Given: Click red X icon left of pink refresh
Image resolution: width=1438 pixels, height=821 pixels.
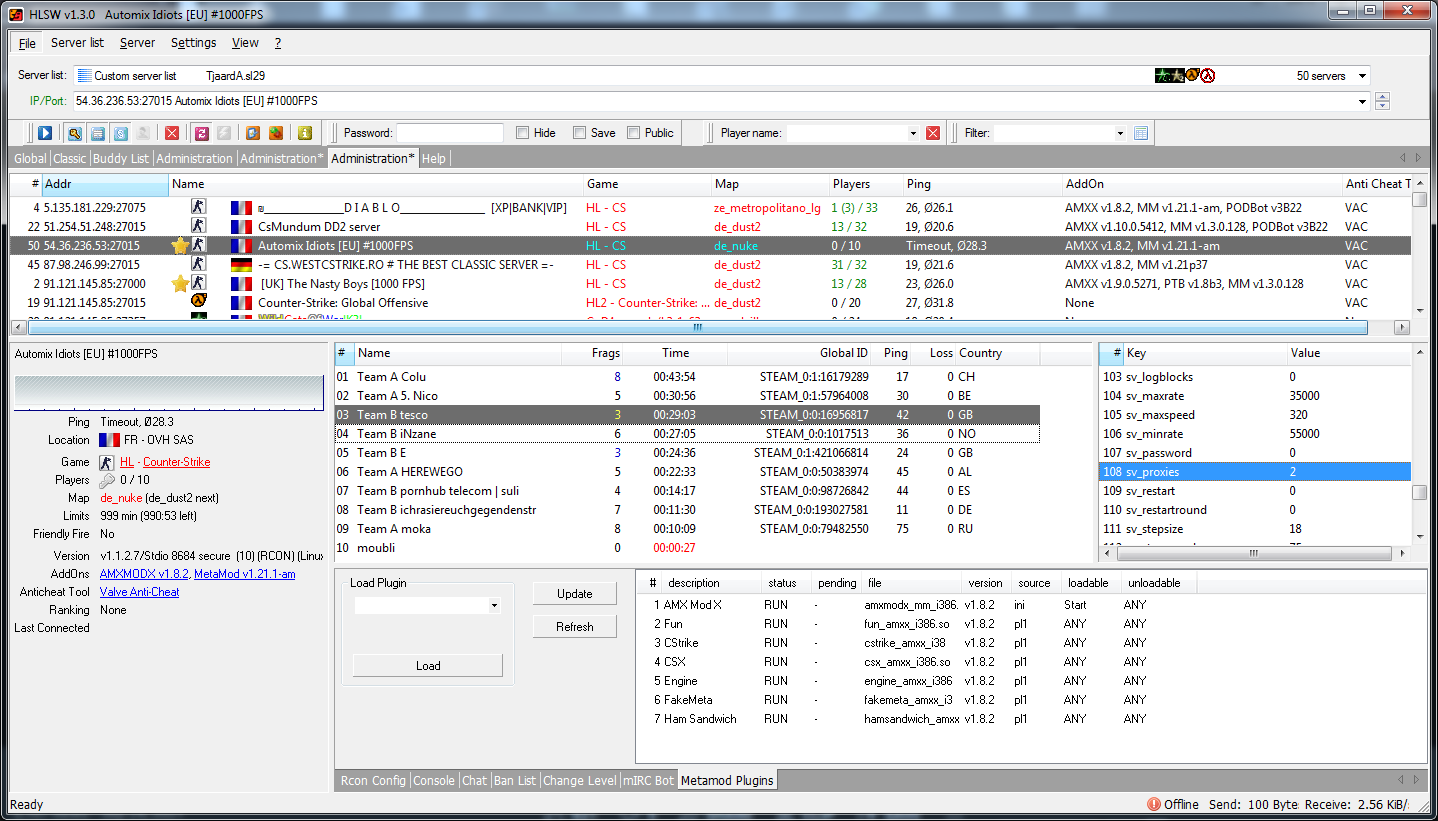Looking at the screenshot, I should point(172,132).
